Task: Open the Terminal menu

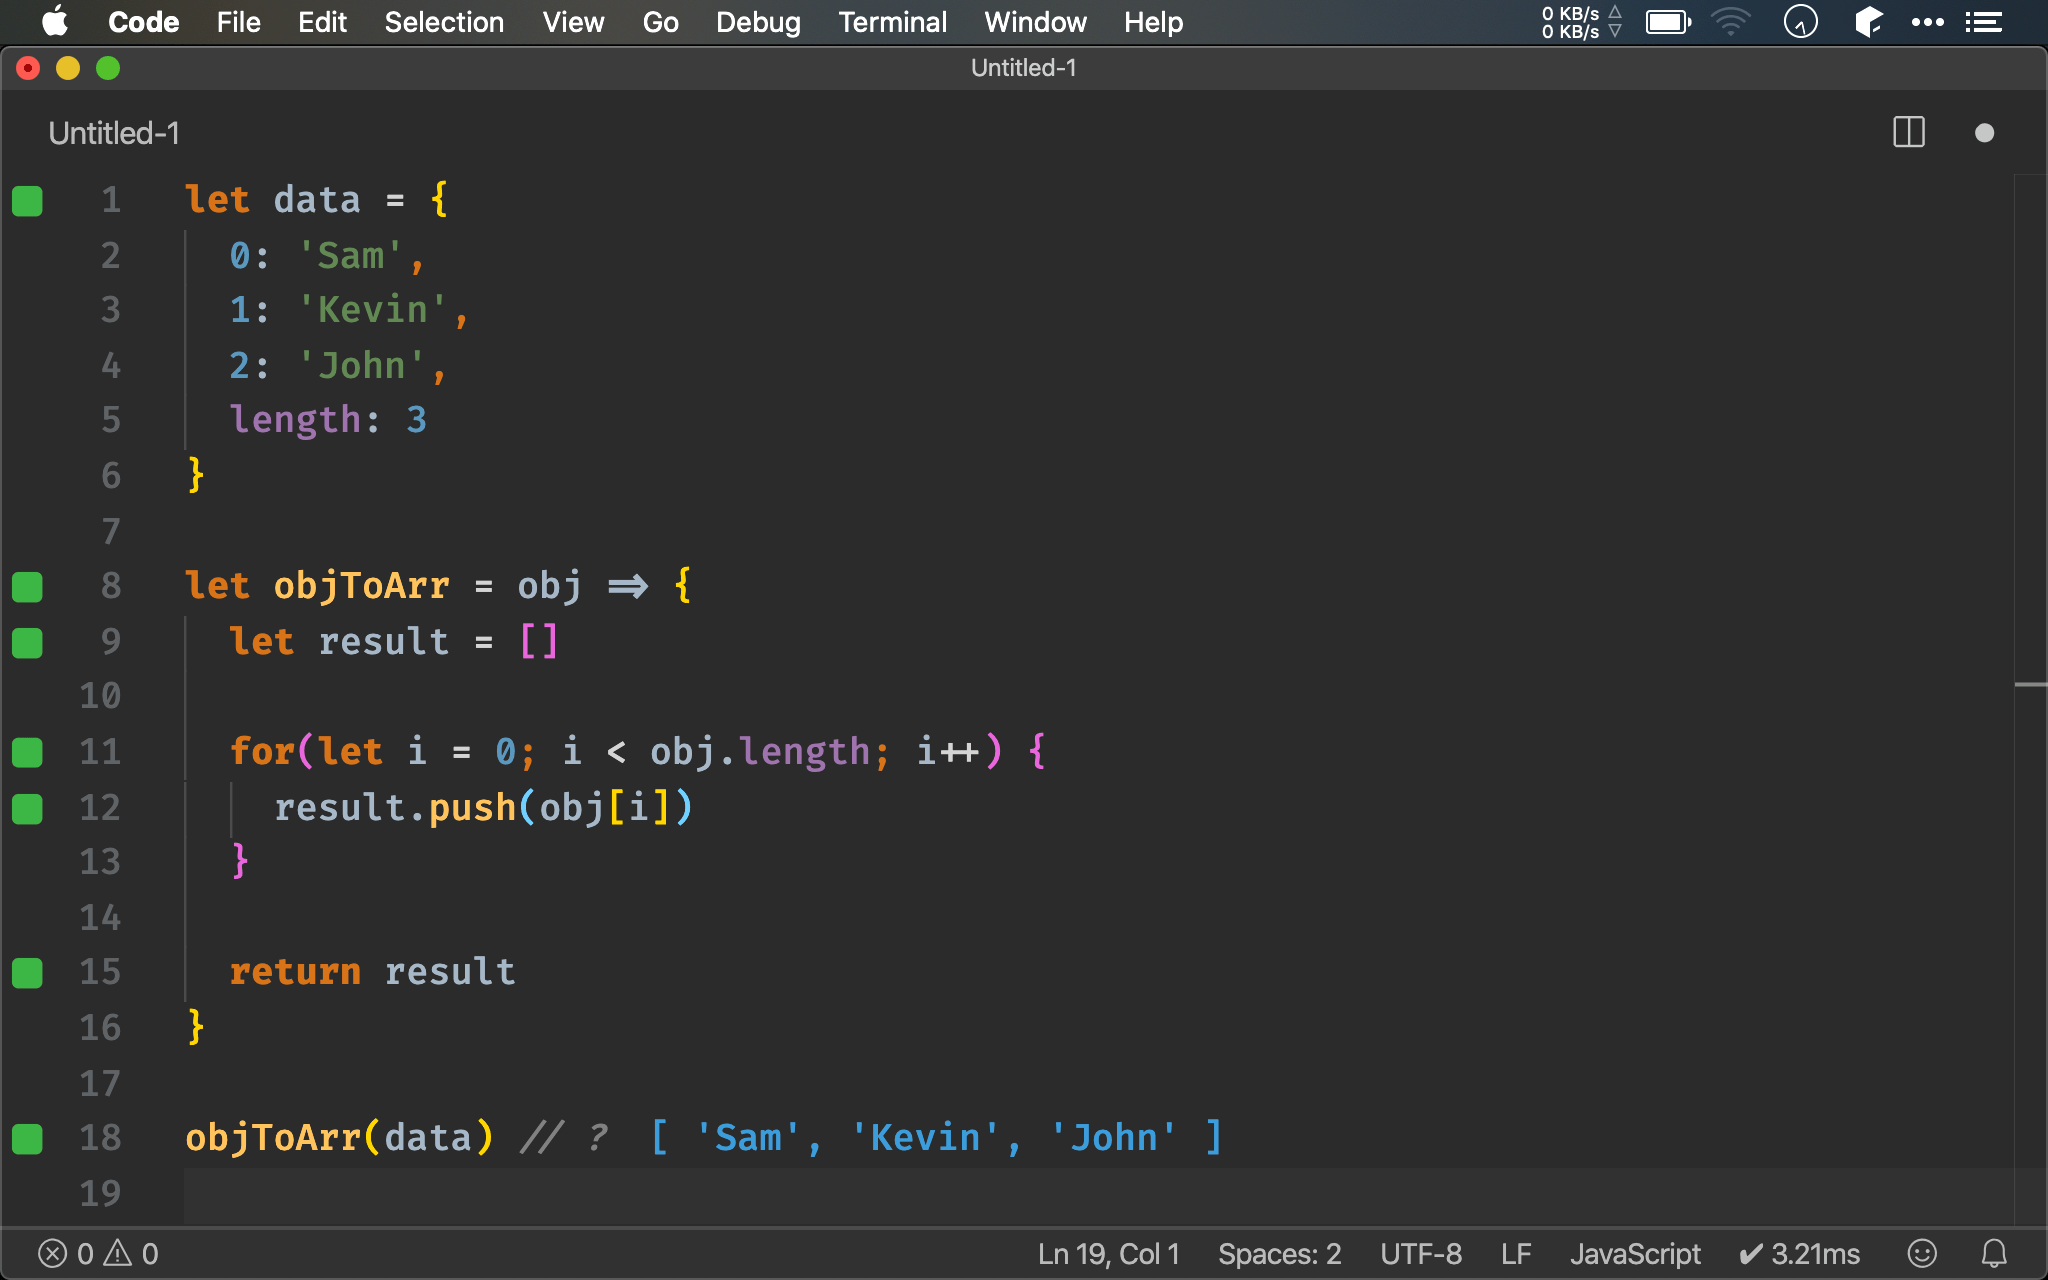Action: pos(892,22)
